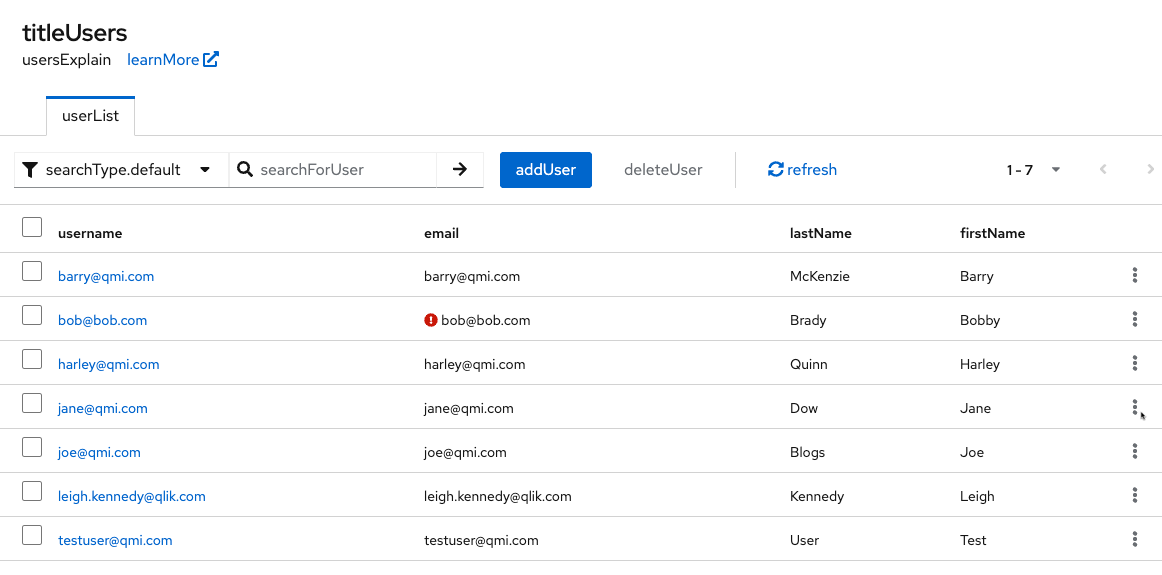1162x575 pixels.
Task: Select the checkbox for leigh.kennedy@qlik.com
Action: point(32,491)
